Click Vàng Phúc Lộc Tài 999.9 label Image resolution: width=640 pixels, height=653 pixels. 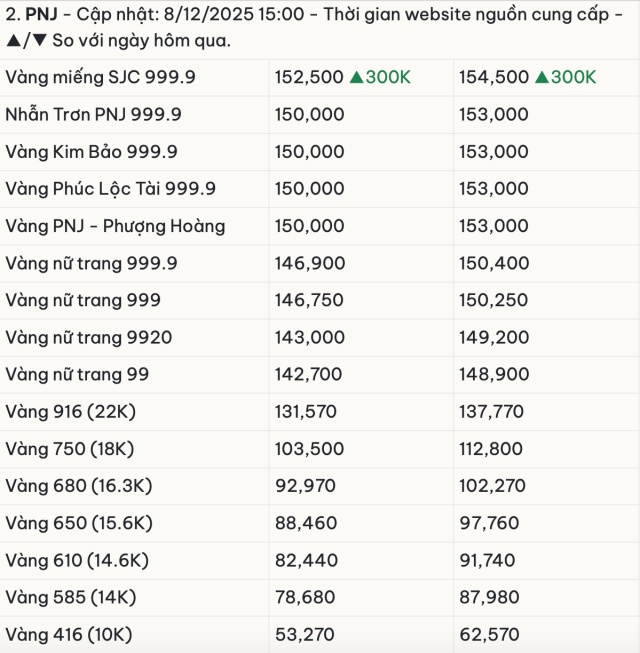(110, 188)
